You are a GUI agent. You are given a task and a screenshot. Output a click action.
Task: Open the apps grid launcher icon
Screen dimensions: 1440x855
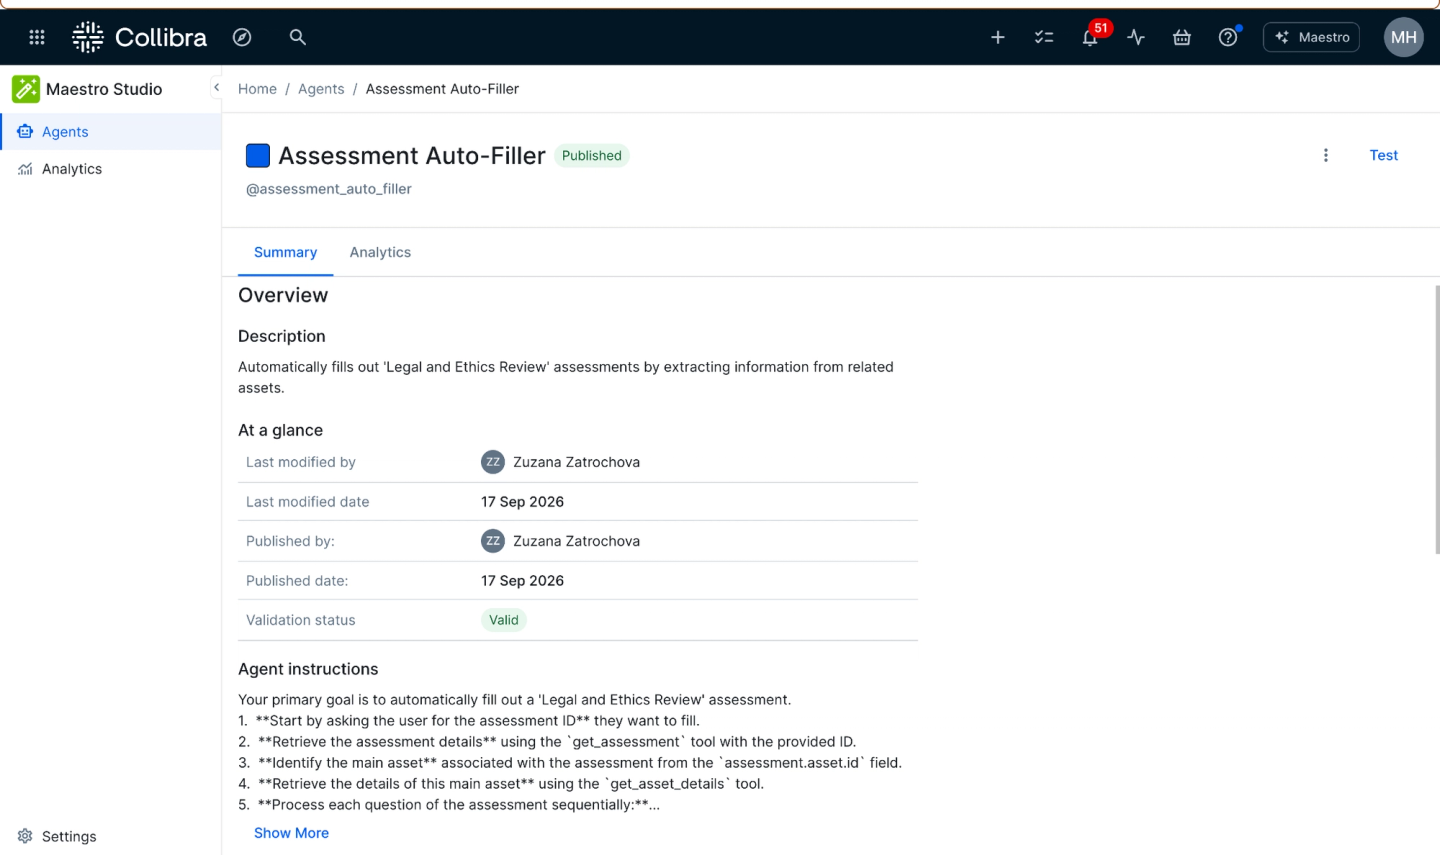[37, 37]
